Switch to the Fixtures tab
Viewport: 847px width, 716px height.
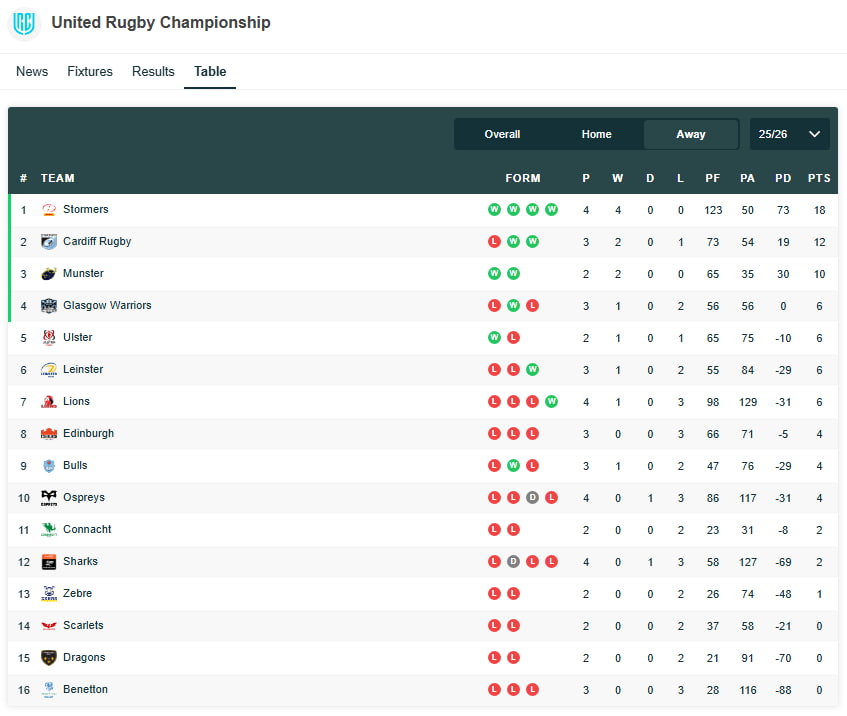point(89,71)
